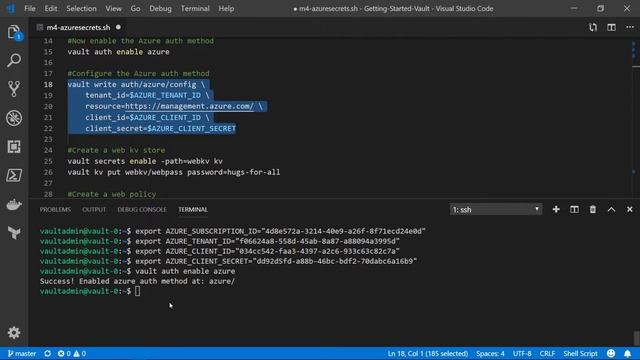Click the master branch indicator in status bar
This screenshot has width=640, height=360.
coord(22,353)
